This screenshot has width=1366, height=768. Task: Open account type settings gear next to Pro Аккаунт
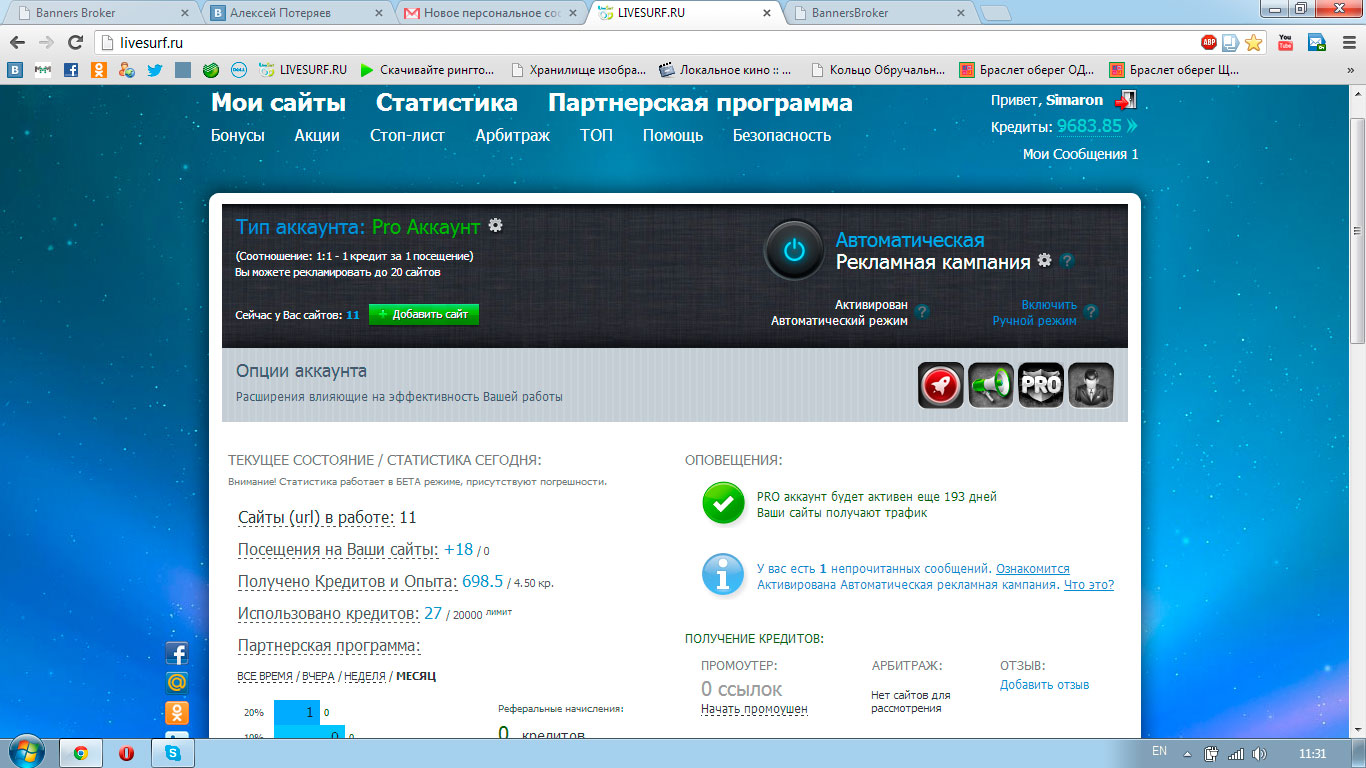[x=495, y=226]
